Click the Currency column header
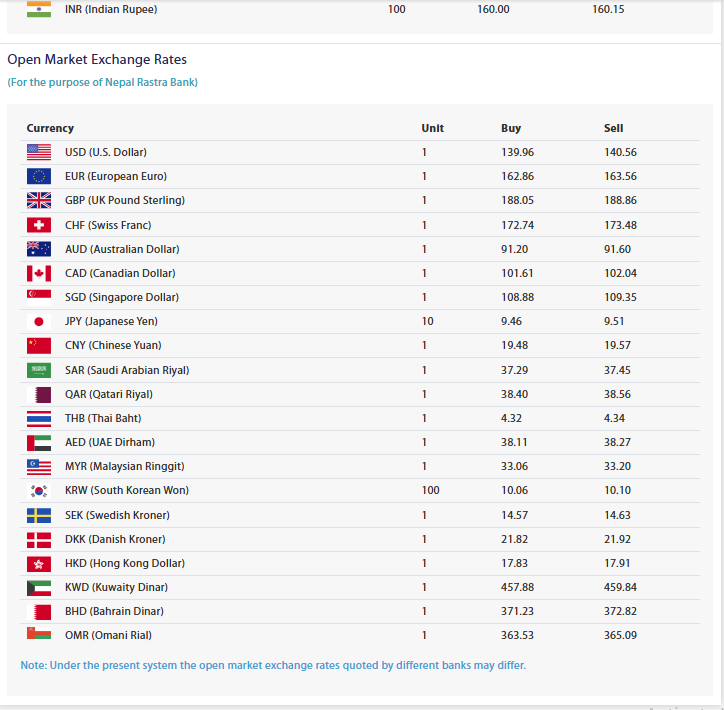This screenshot has width=724, height=710. click(50, 128)
